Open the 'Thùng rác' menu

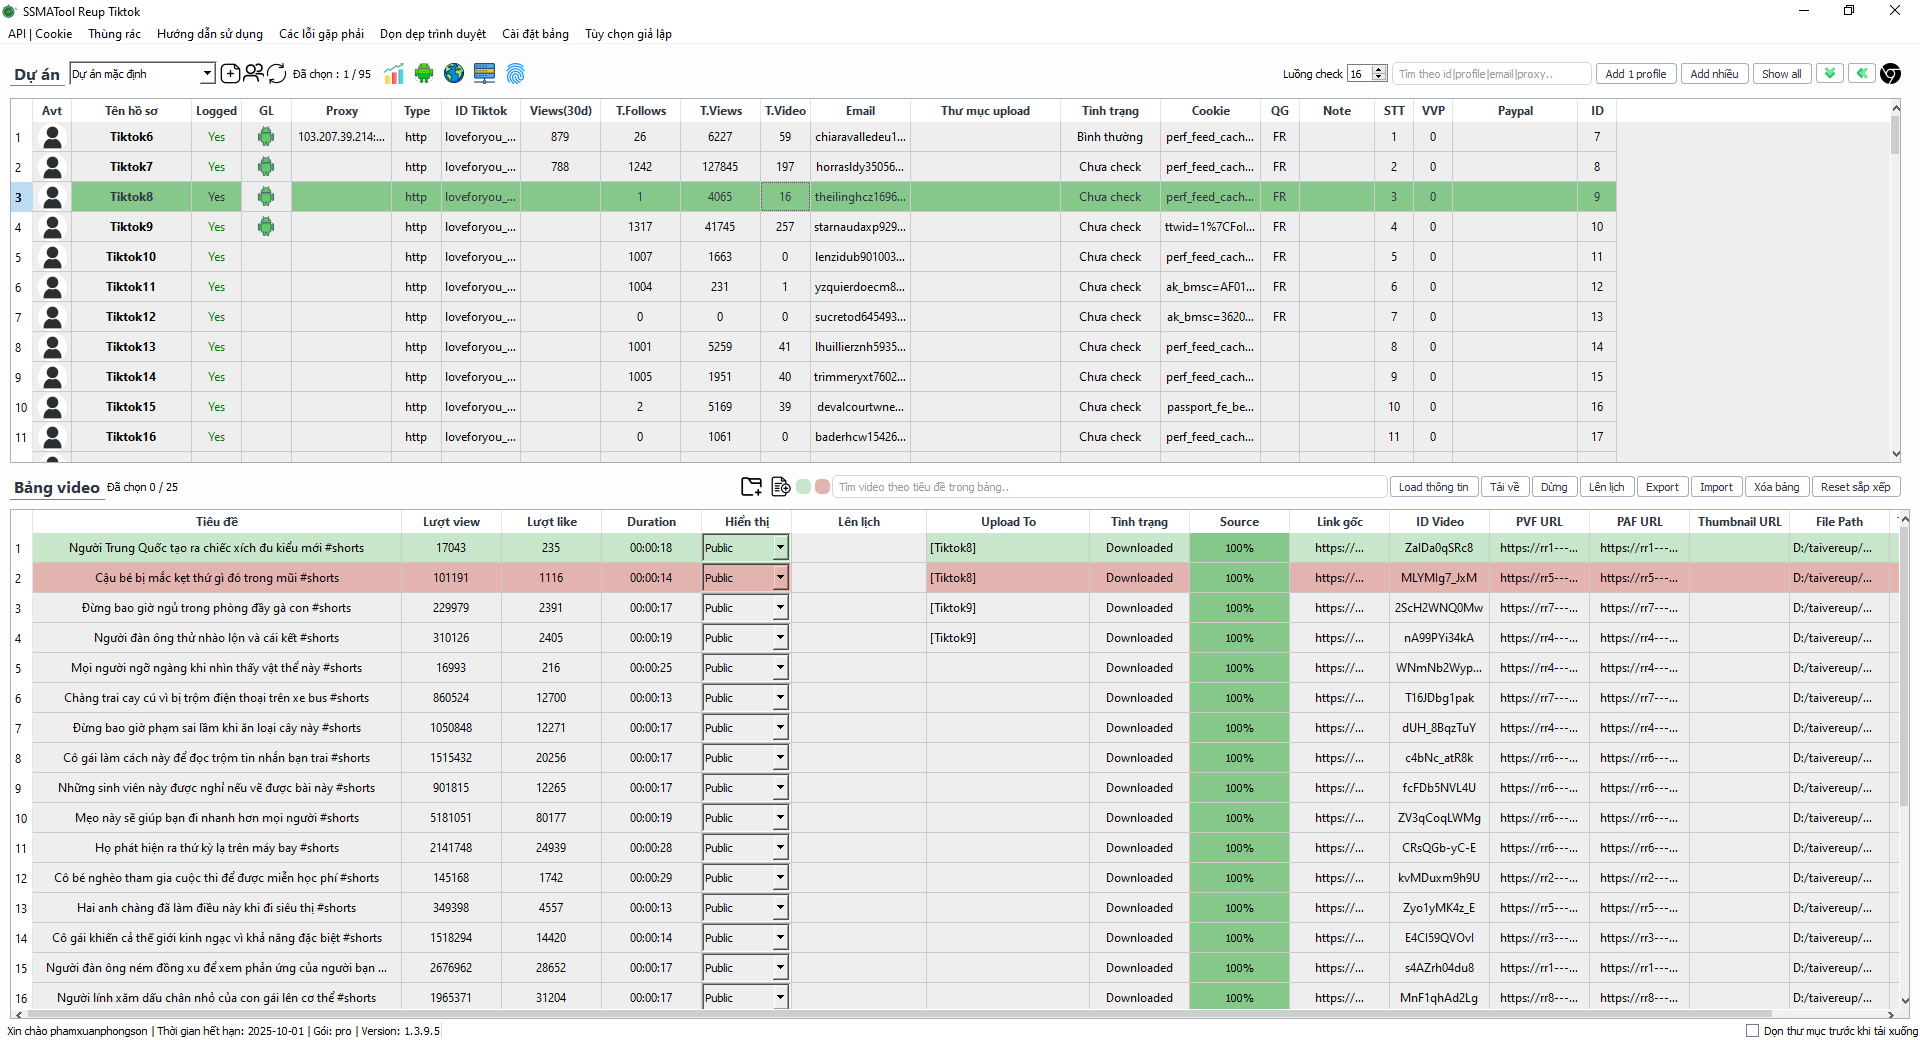pyautogui.click(x=114, y=34)
